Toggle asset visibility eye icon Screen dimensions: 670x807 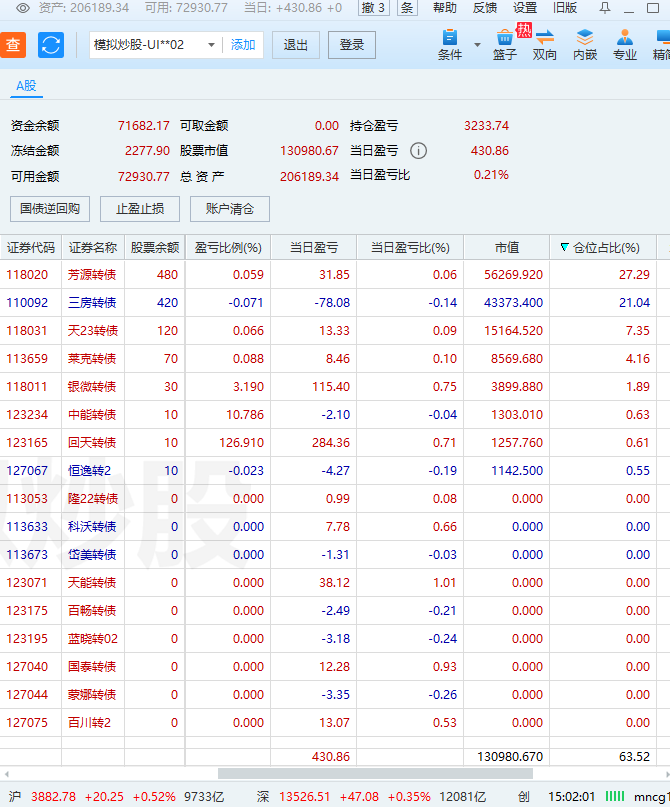tap(22, 7)
